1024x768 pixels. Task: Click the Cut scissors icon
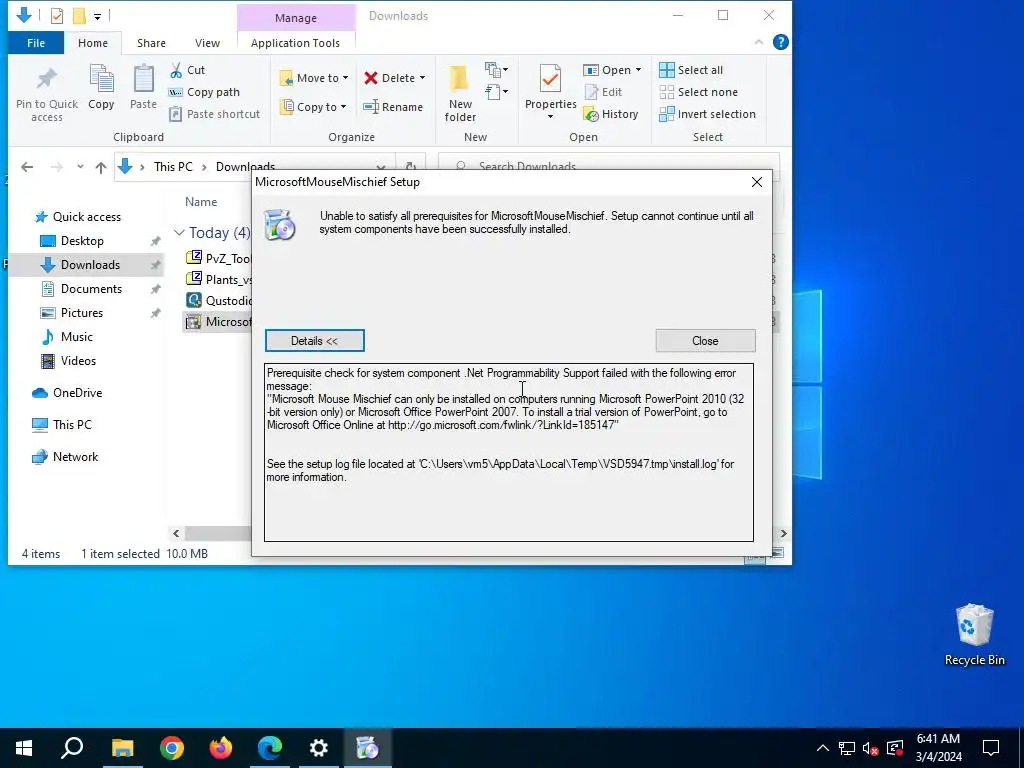[176, 70]
